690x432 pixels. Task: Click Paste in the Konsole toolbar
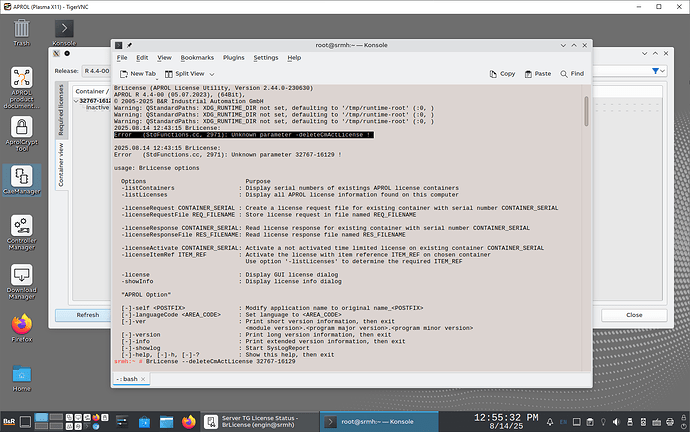[x=538, y=74]
